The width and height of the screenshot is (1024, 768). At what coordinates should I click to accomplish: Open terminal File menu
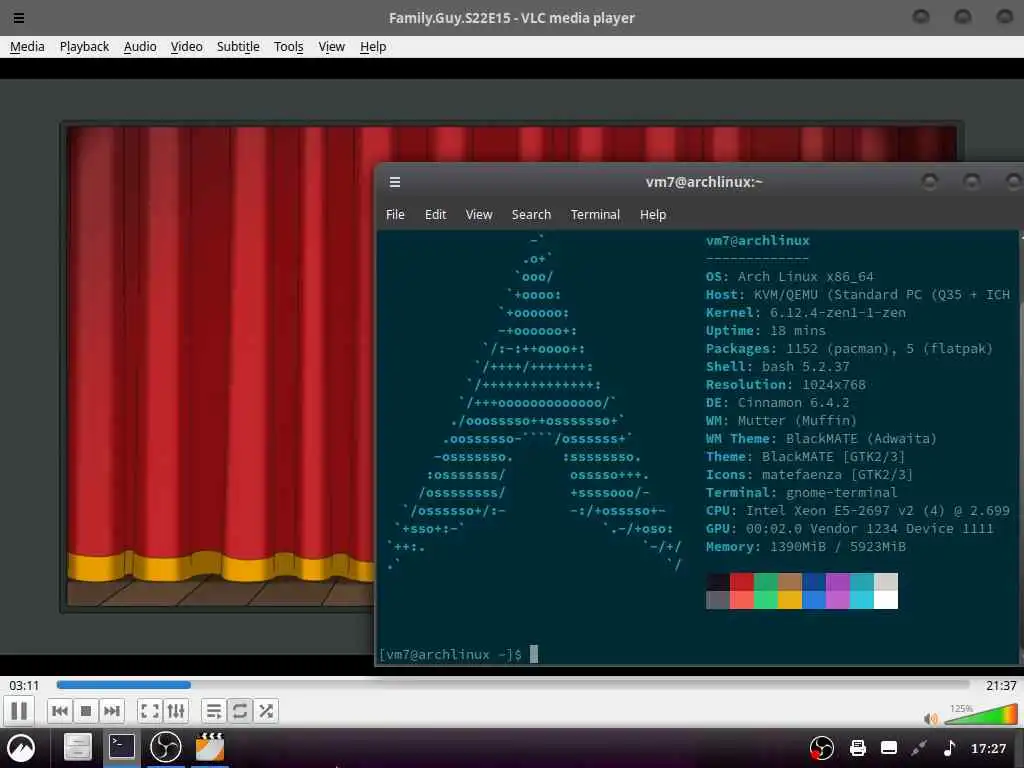(395, 214)
